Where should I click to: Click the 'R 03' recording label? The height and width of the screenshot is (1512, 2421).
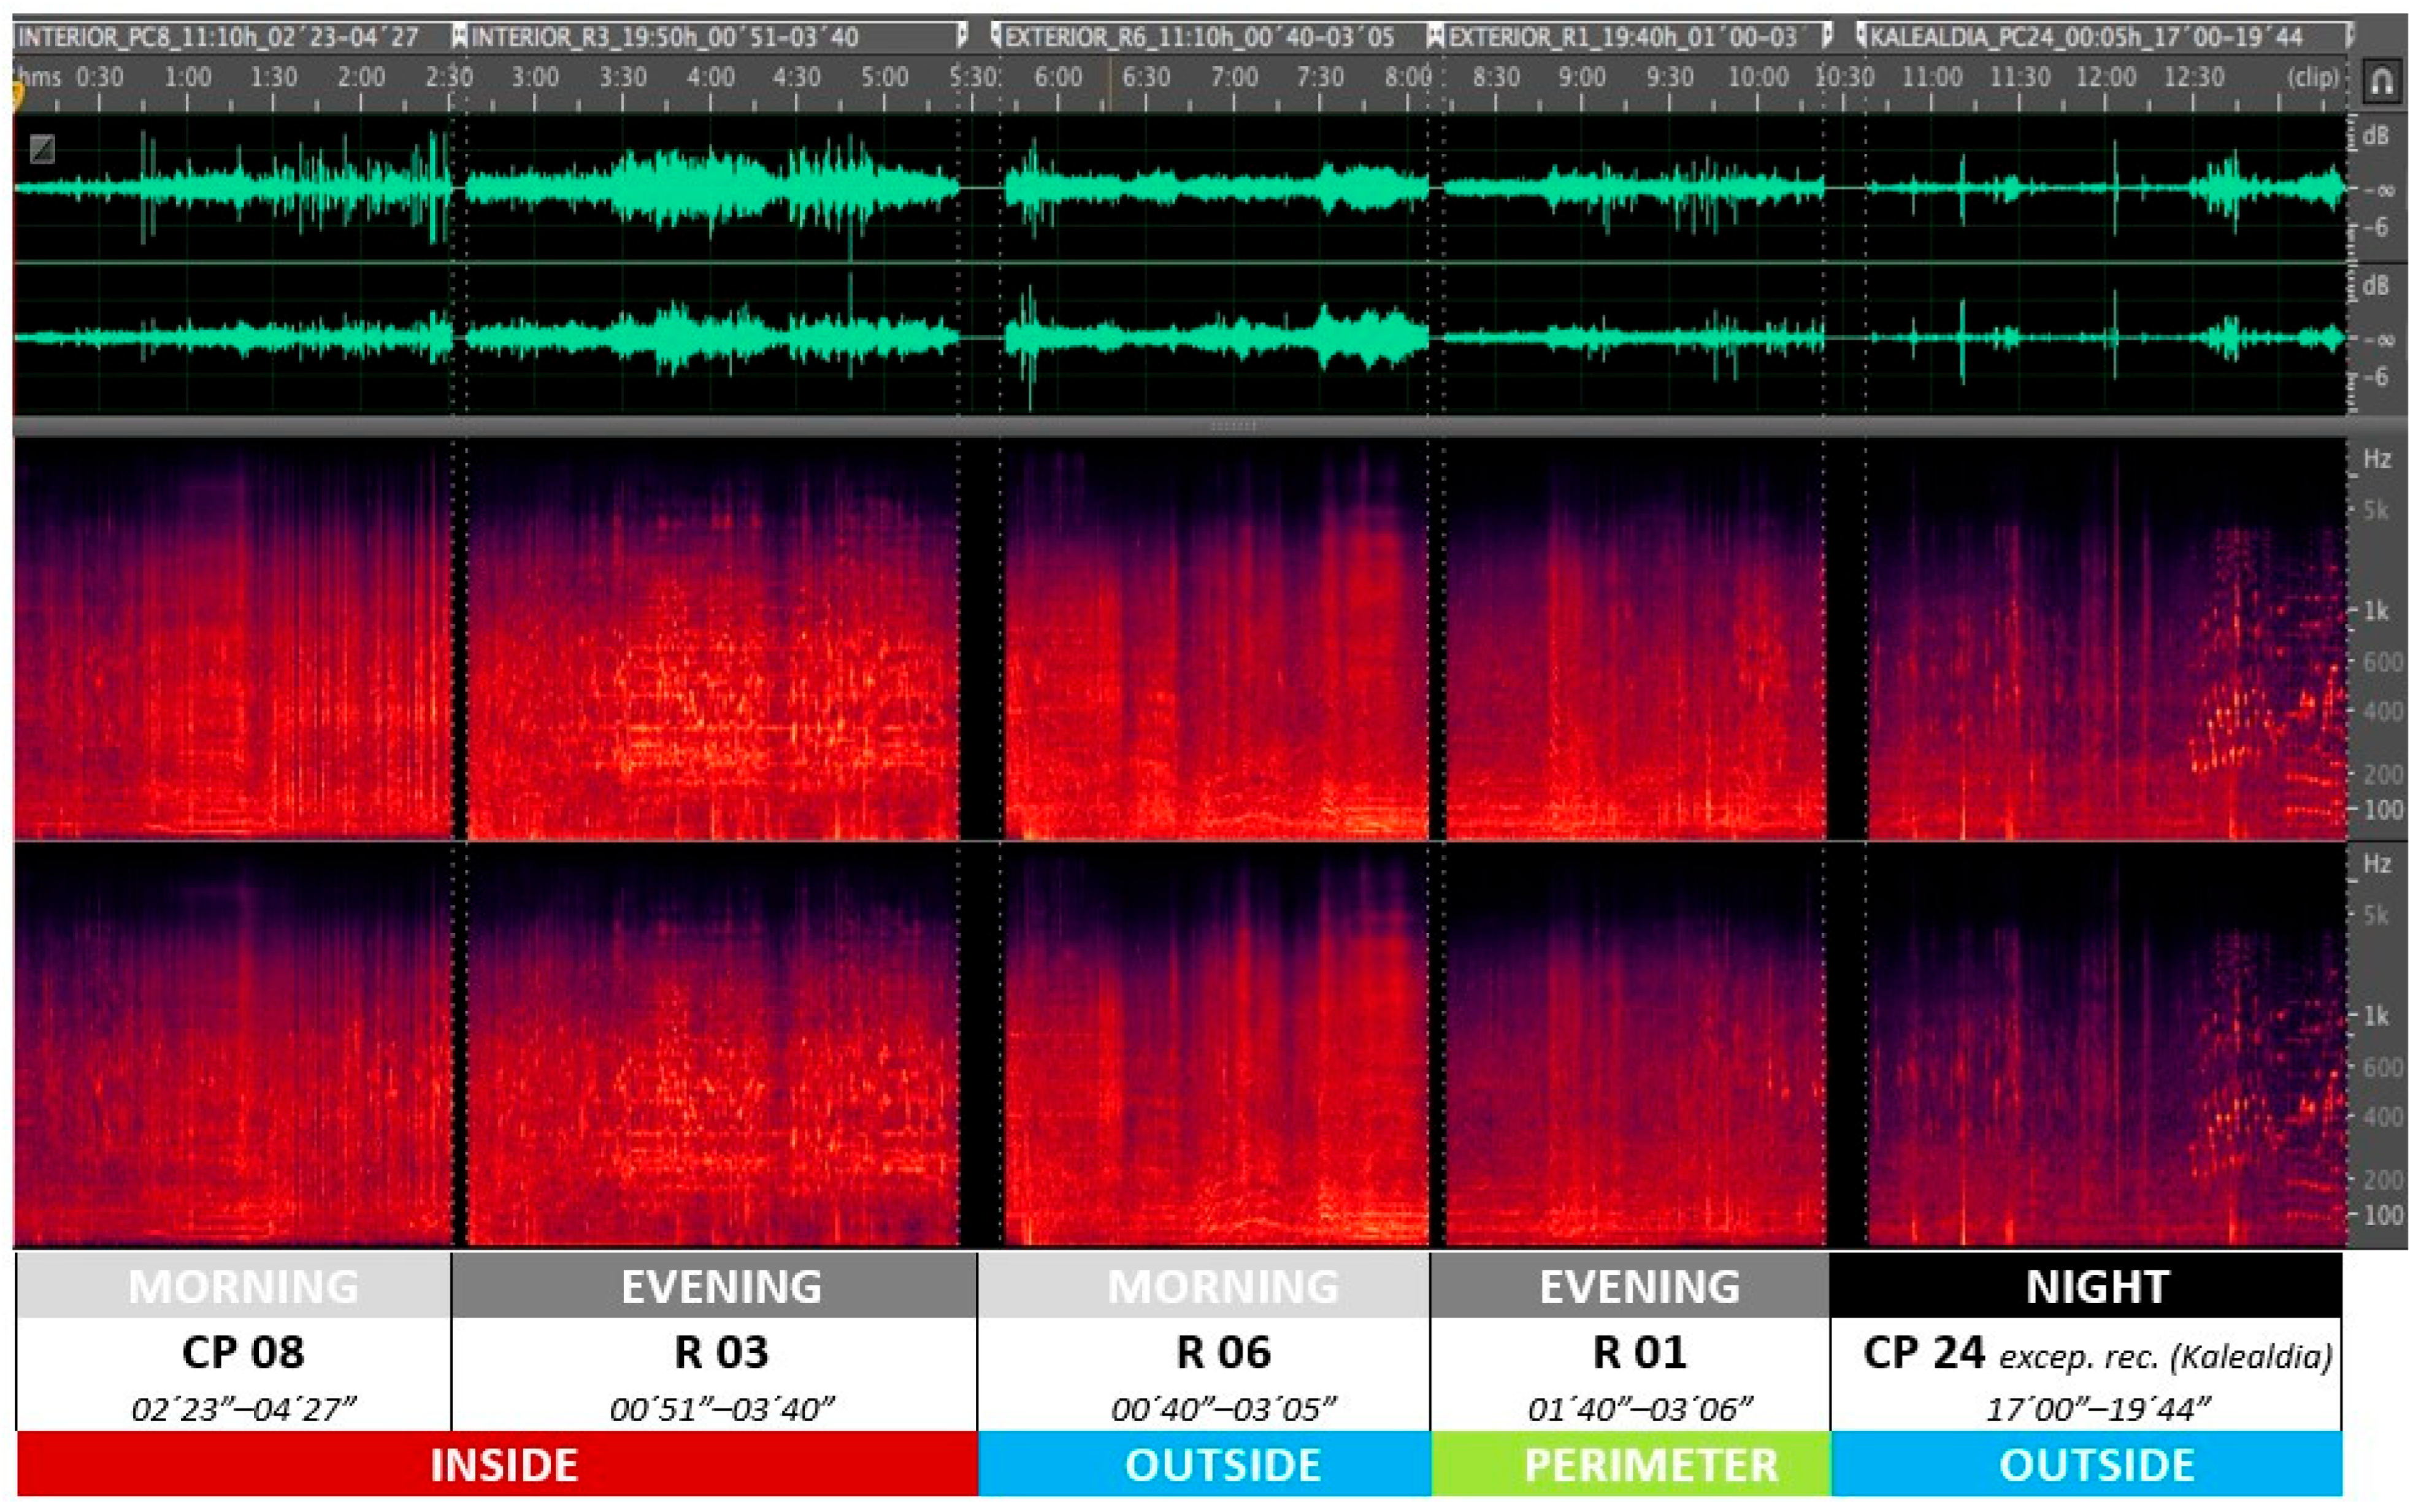(x=721, y=1353)
